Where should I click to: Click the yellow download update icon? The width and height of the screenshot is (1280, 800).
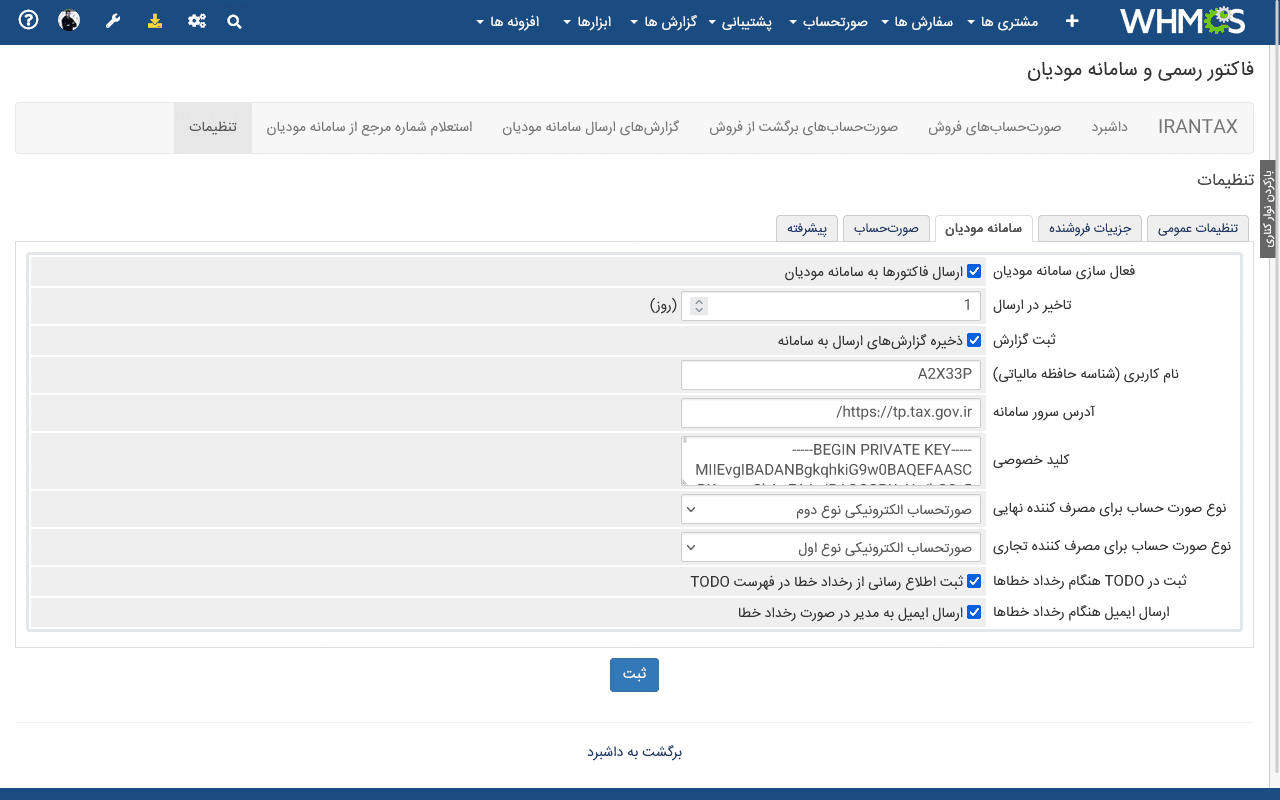point(155,20)
